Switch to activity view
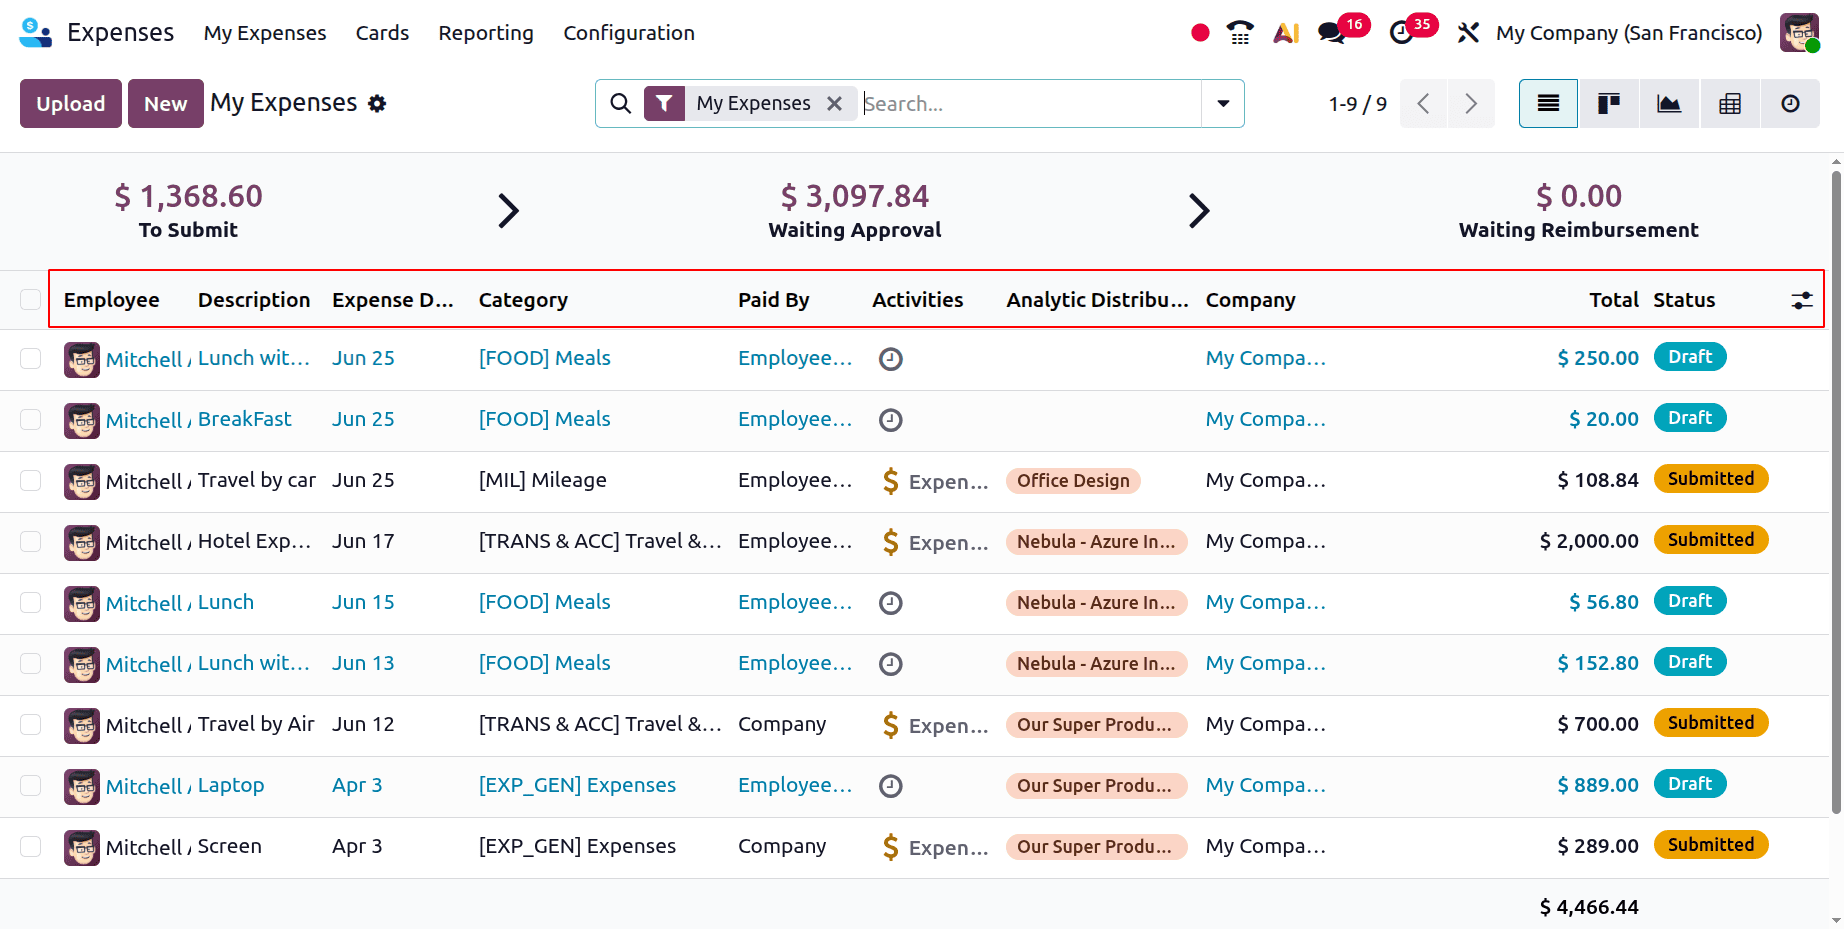Viewport: 1844px width, 929px height. [x=1790, y=103]
